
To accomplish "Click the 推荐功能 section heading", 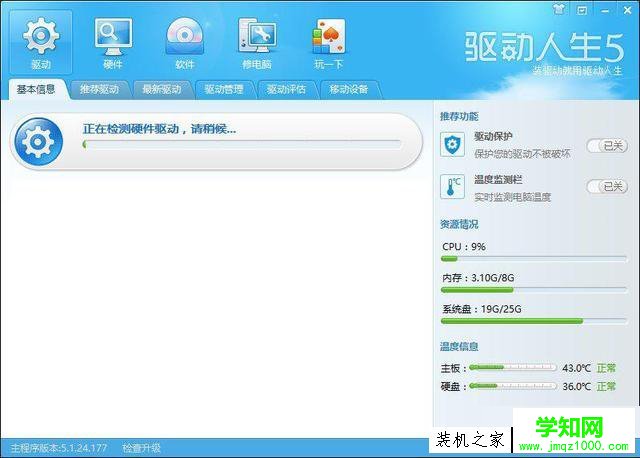I will [x=459, y=116].
